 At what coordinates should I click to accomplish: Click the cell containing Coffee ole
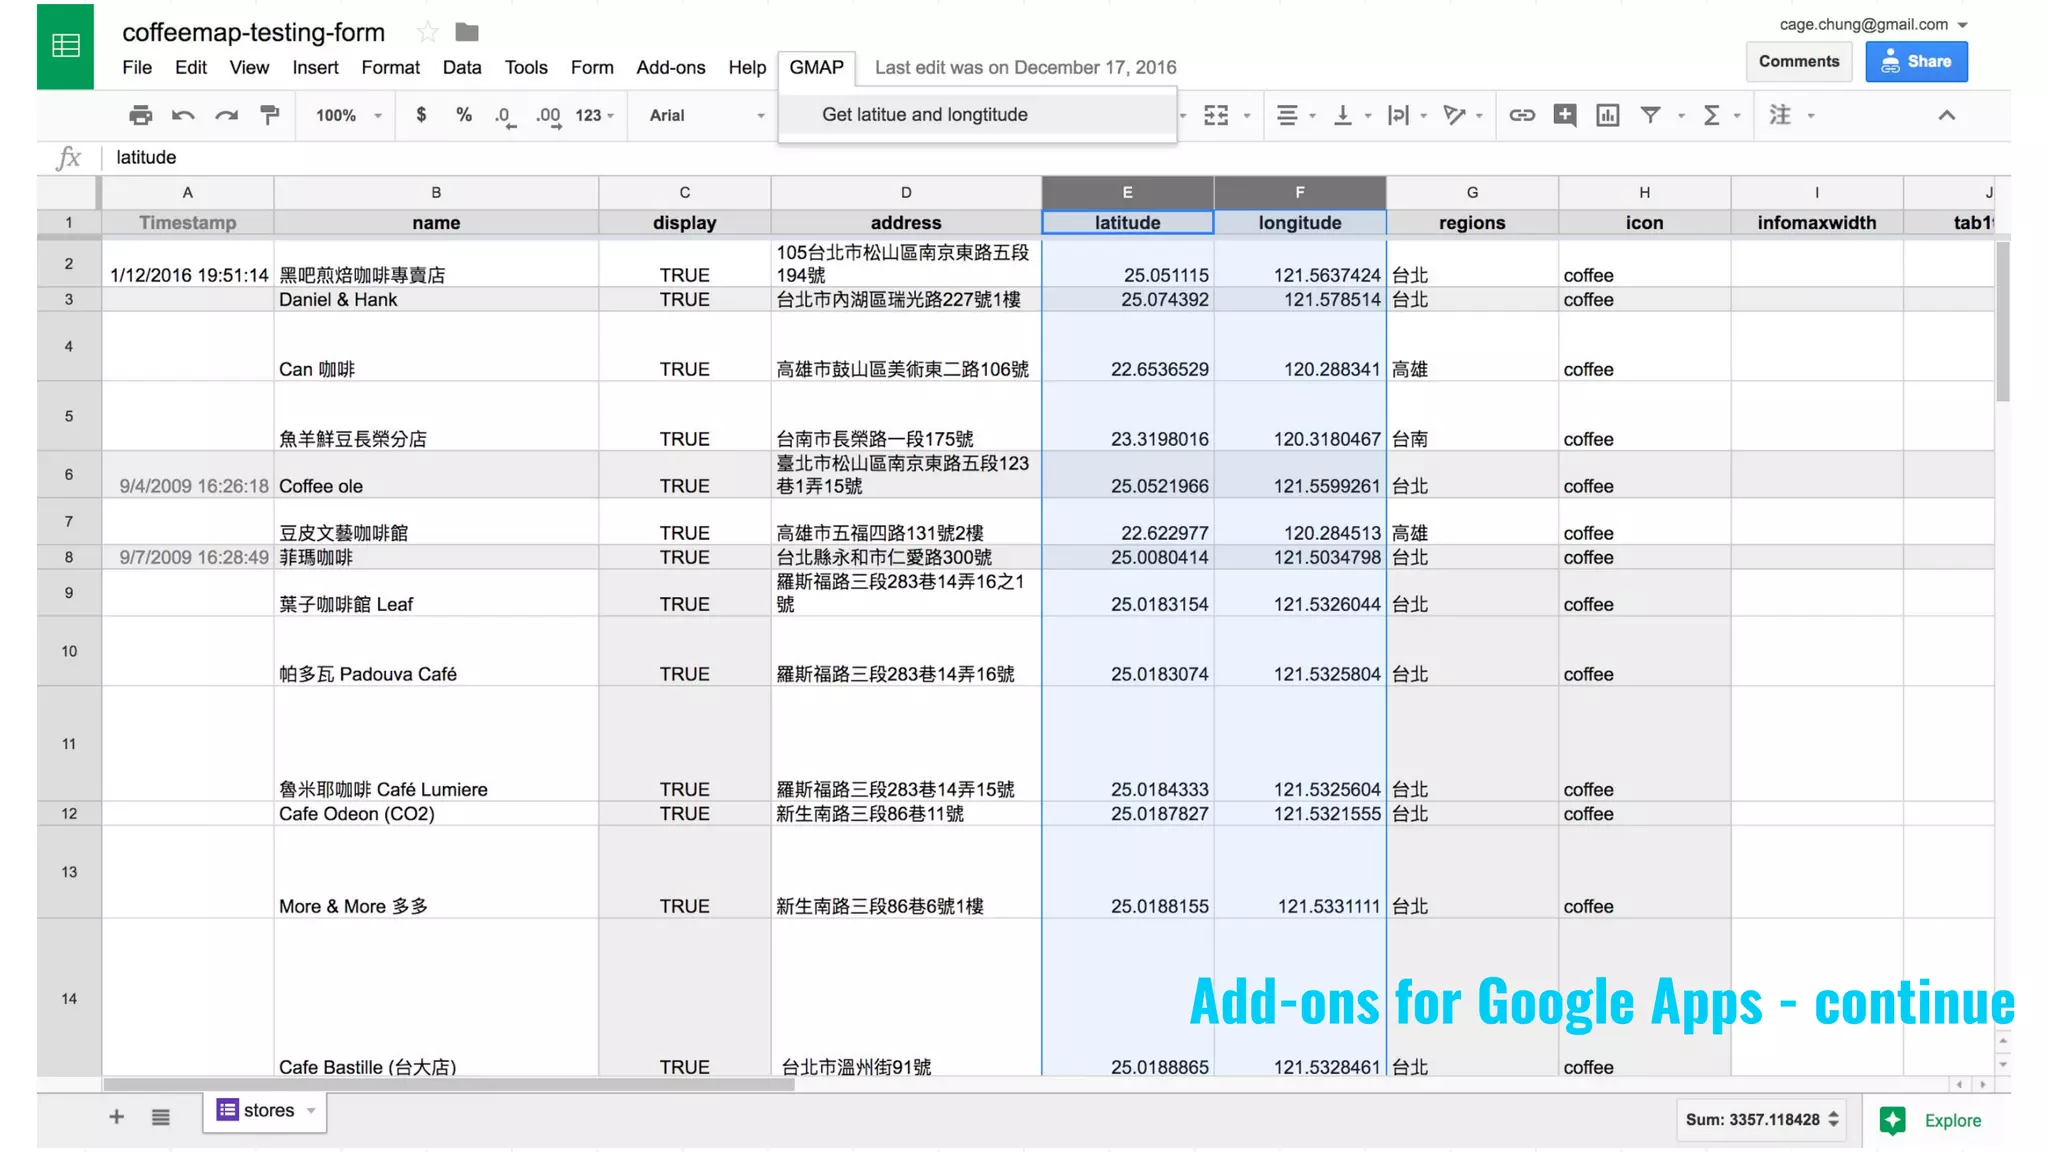tap(436, 474)
